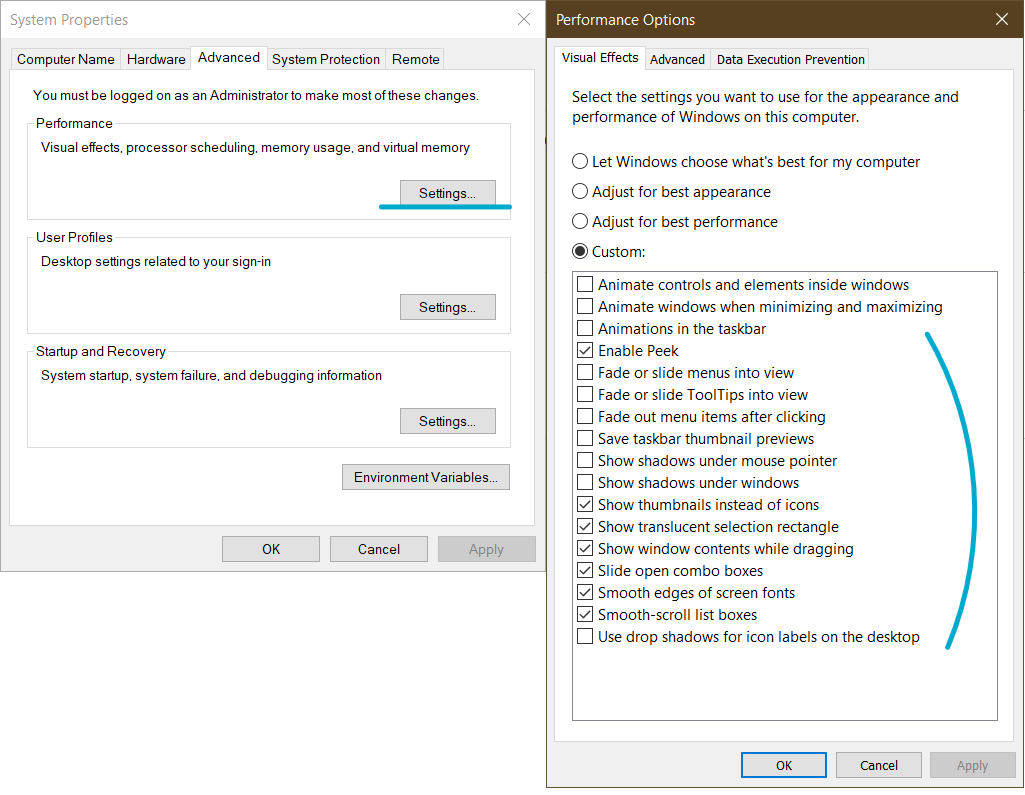Check Show shadows under mouse pointer
This screenshot has width=1025, height=795.
(585, 460)
